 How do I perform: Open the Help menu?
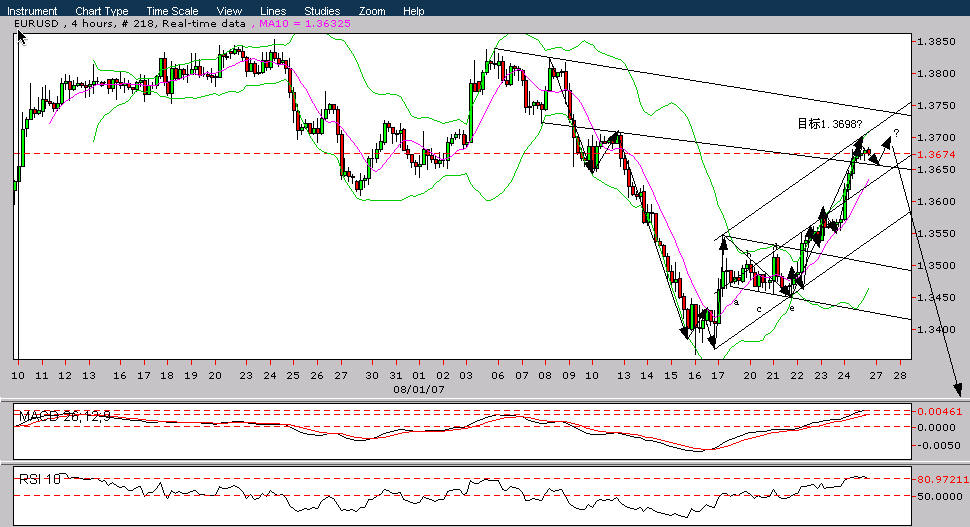(x=413, y=11)
